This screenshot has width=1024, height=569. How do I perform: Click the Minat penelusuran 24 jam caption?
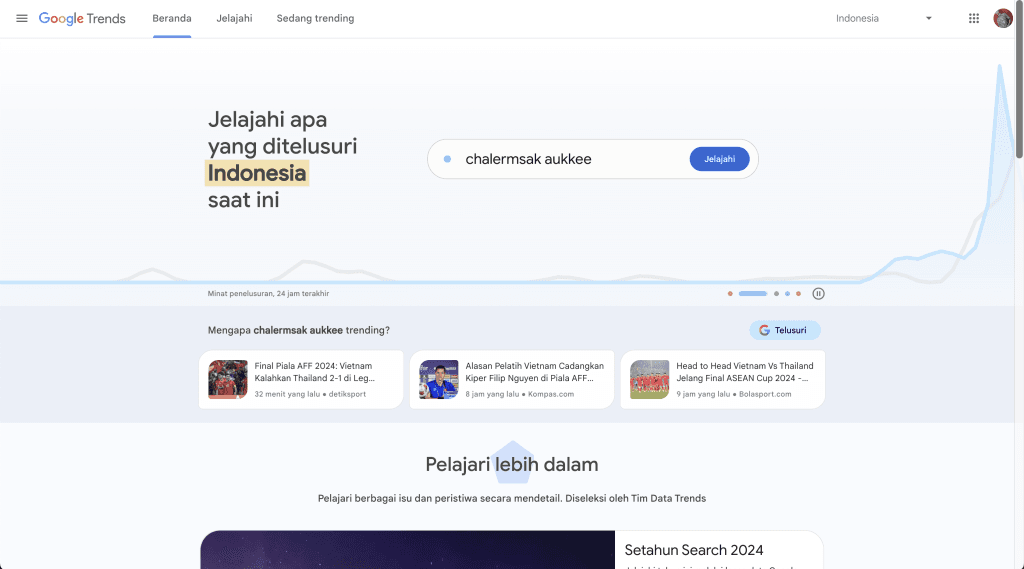coord(268,294)
